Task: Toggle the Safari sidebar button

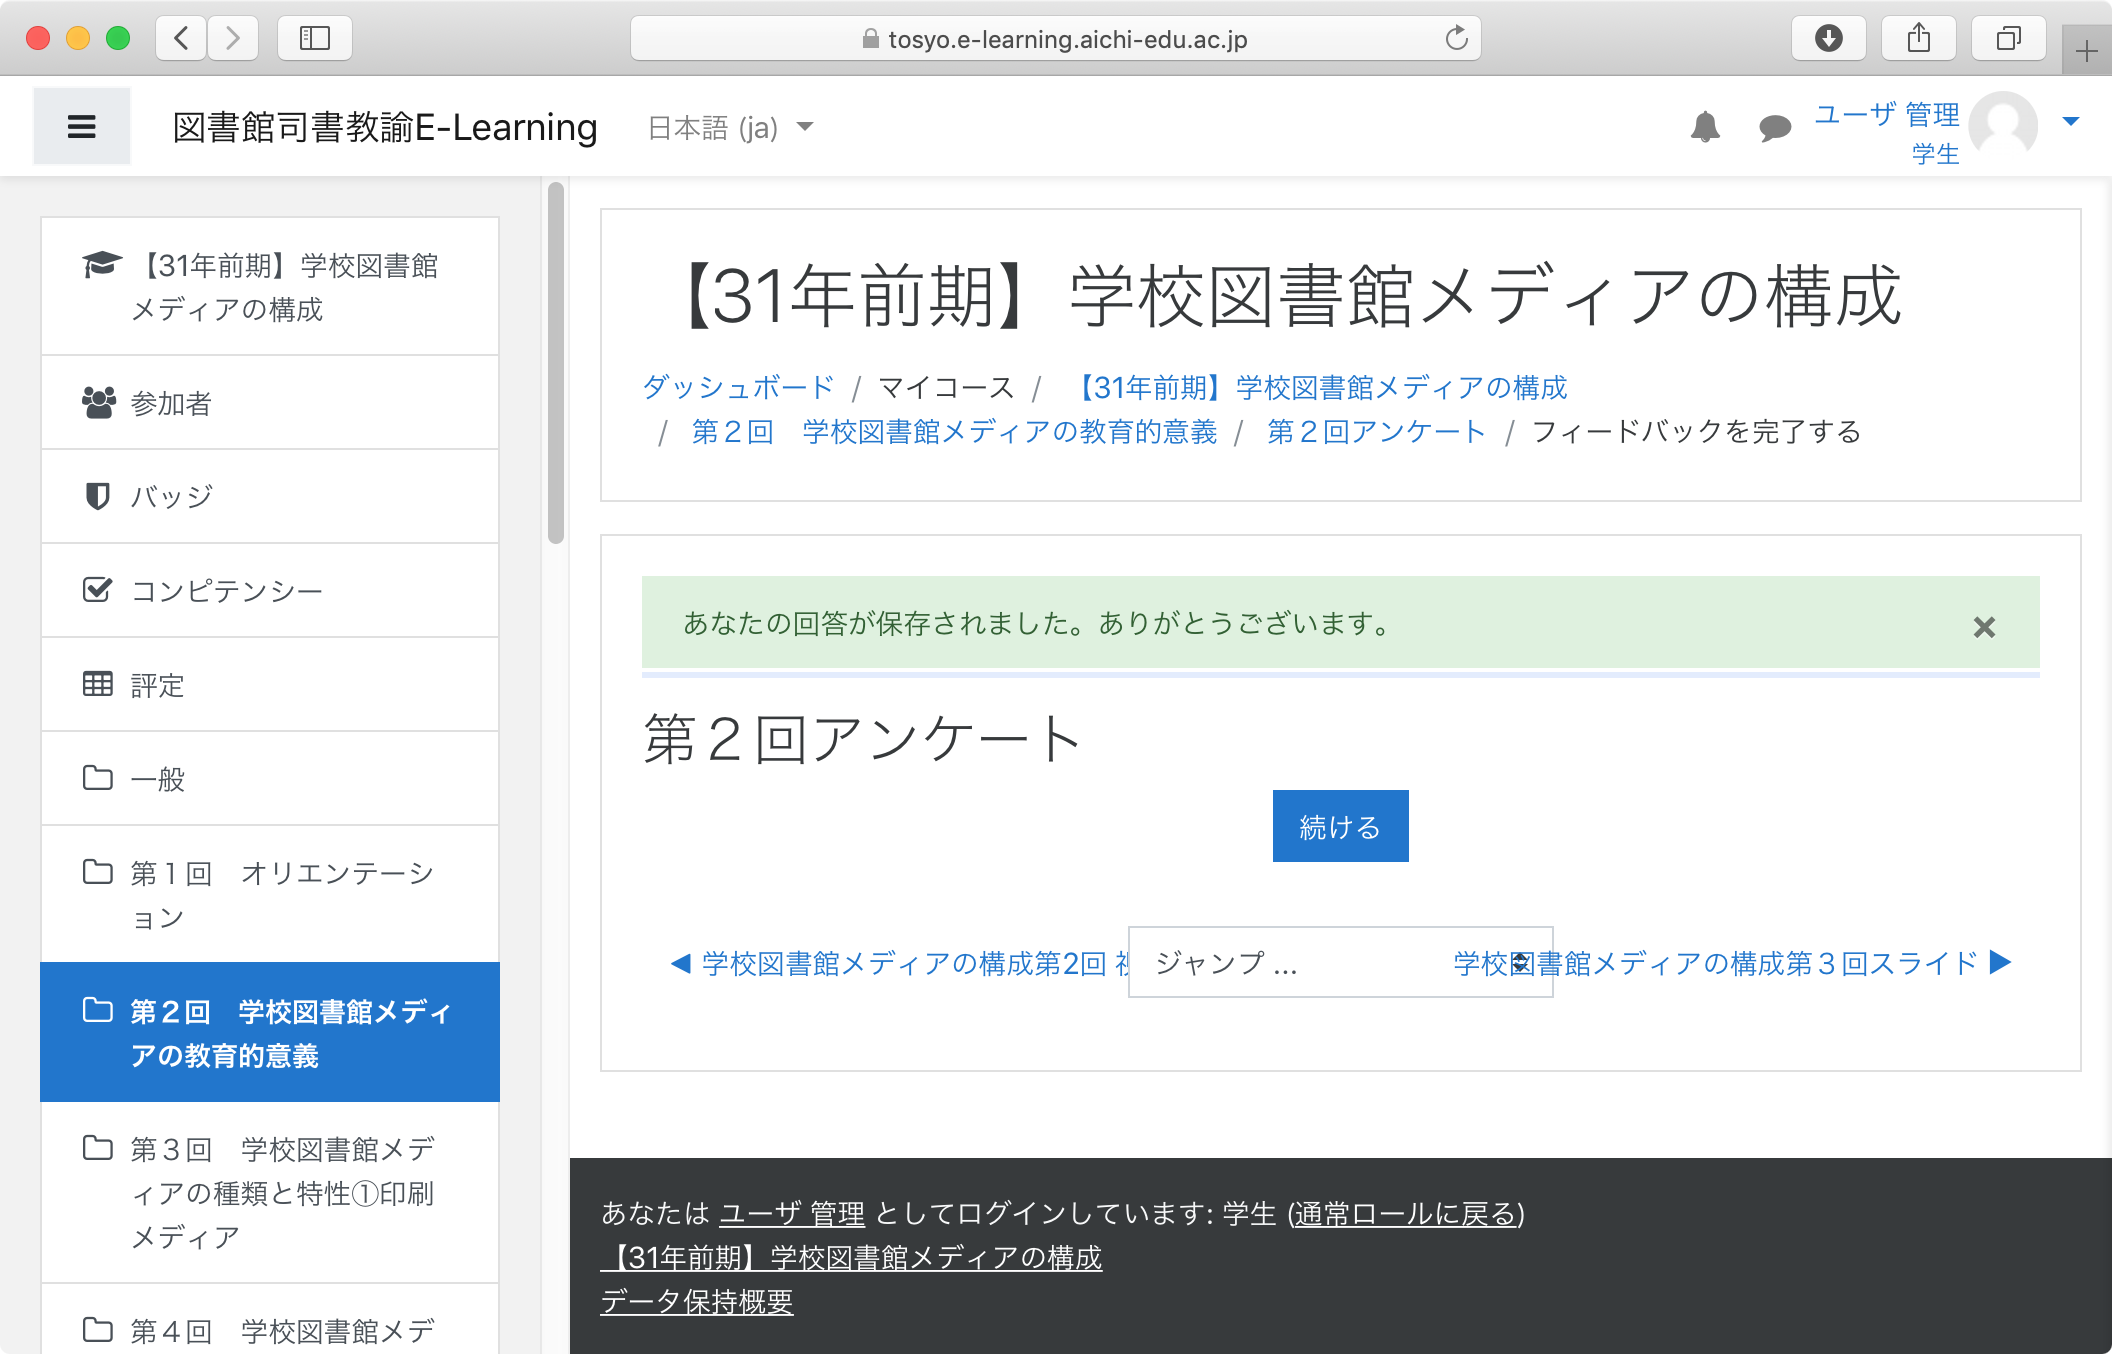Action: coord(315,39)
